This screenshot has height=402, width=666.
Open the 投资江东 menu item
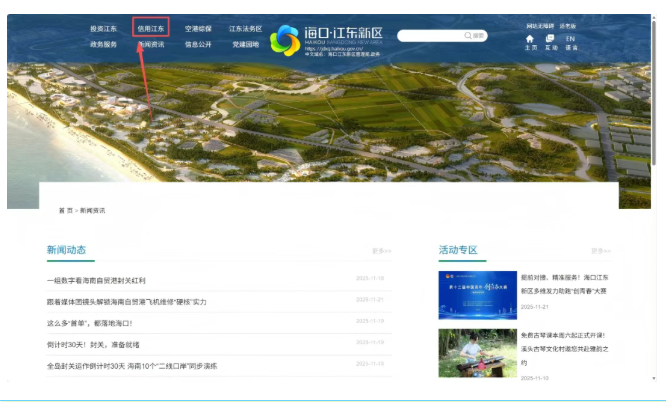coord(104,29)
